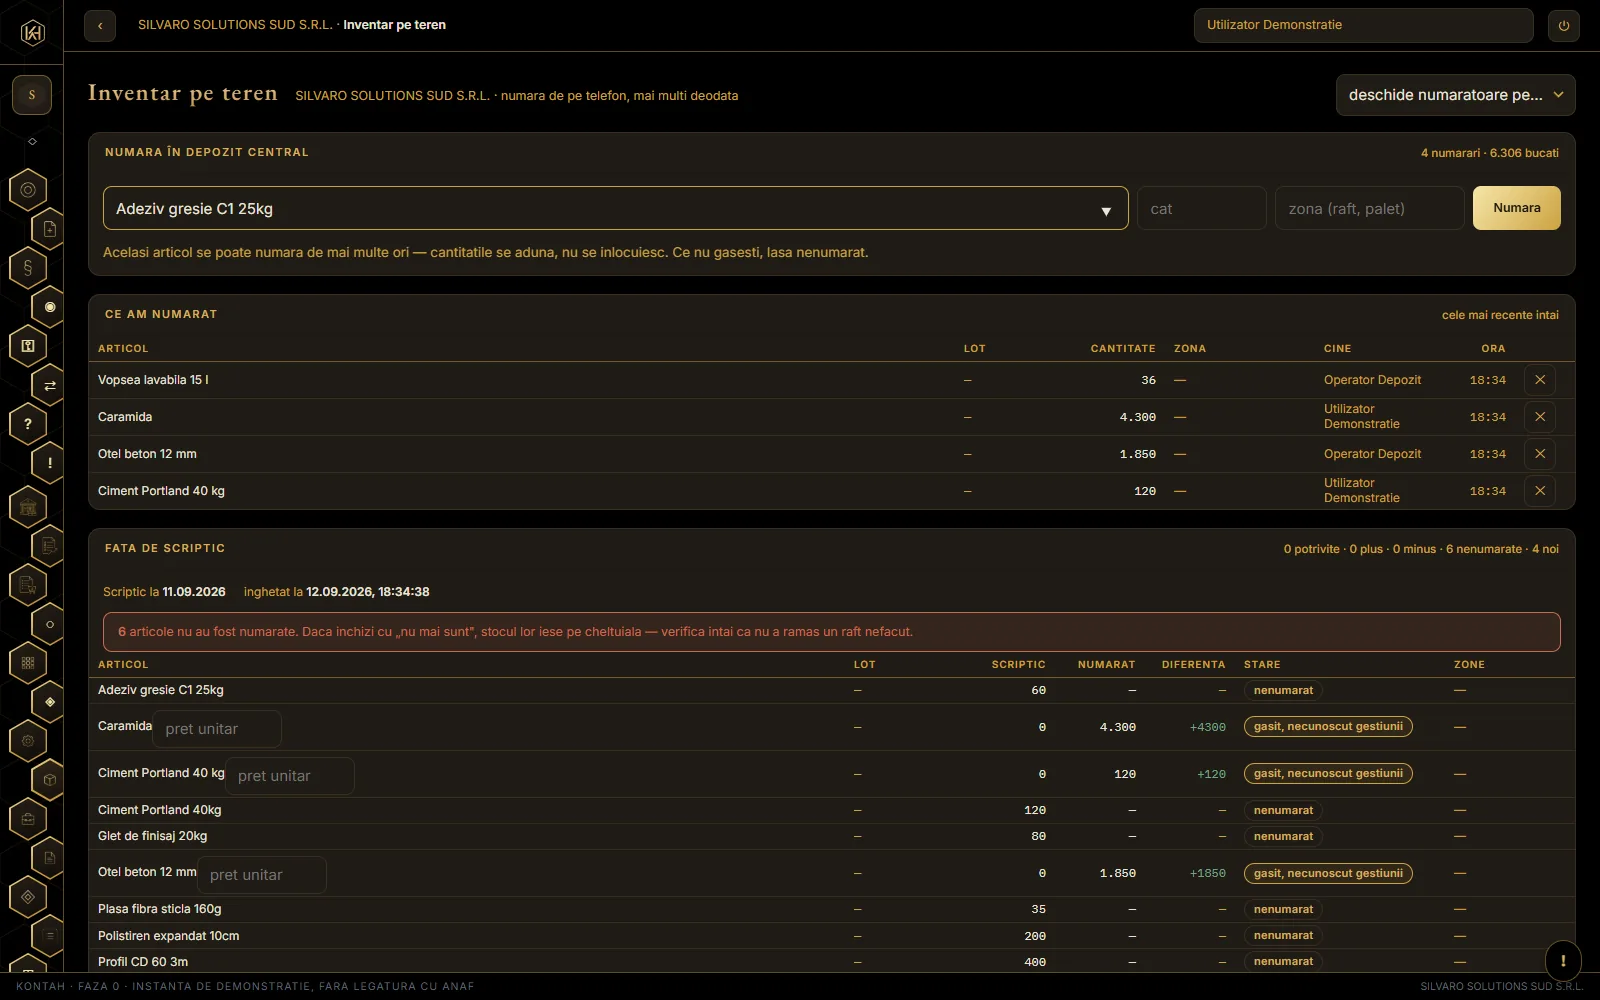Click the Caramida 'pret unitar' field
Image resolution: width=1600 pixels, height=1000 pixels.
pos(217,729)
